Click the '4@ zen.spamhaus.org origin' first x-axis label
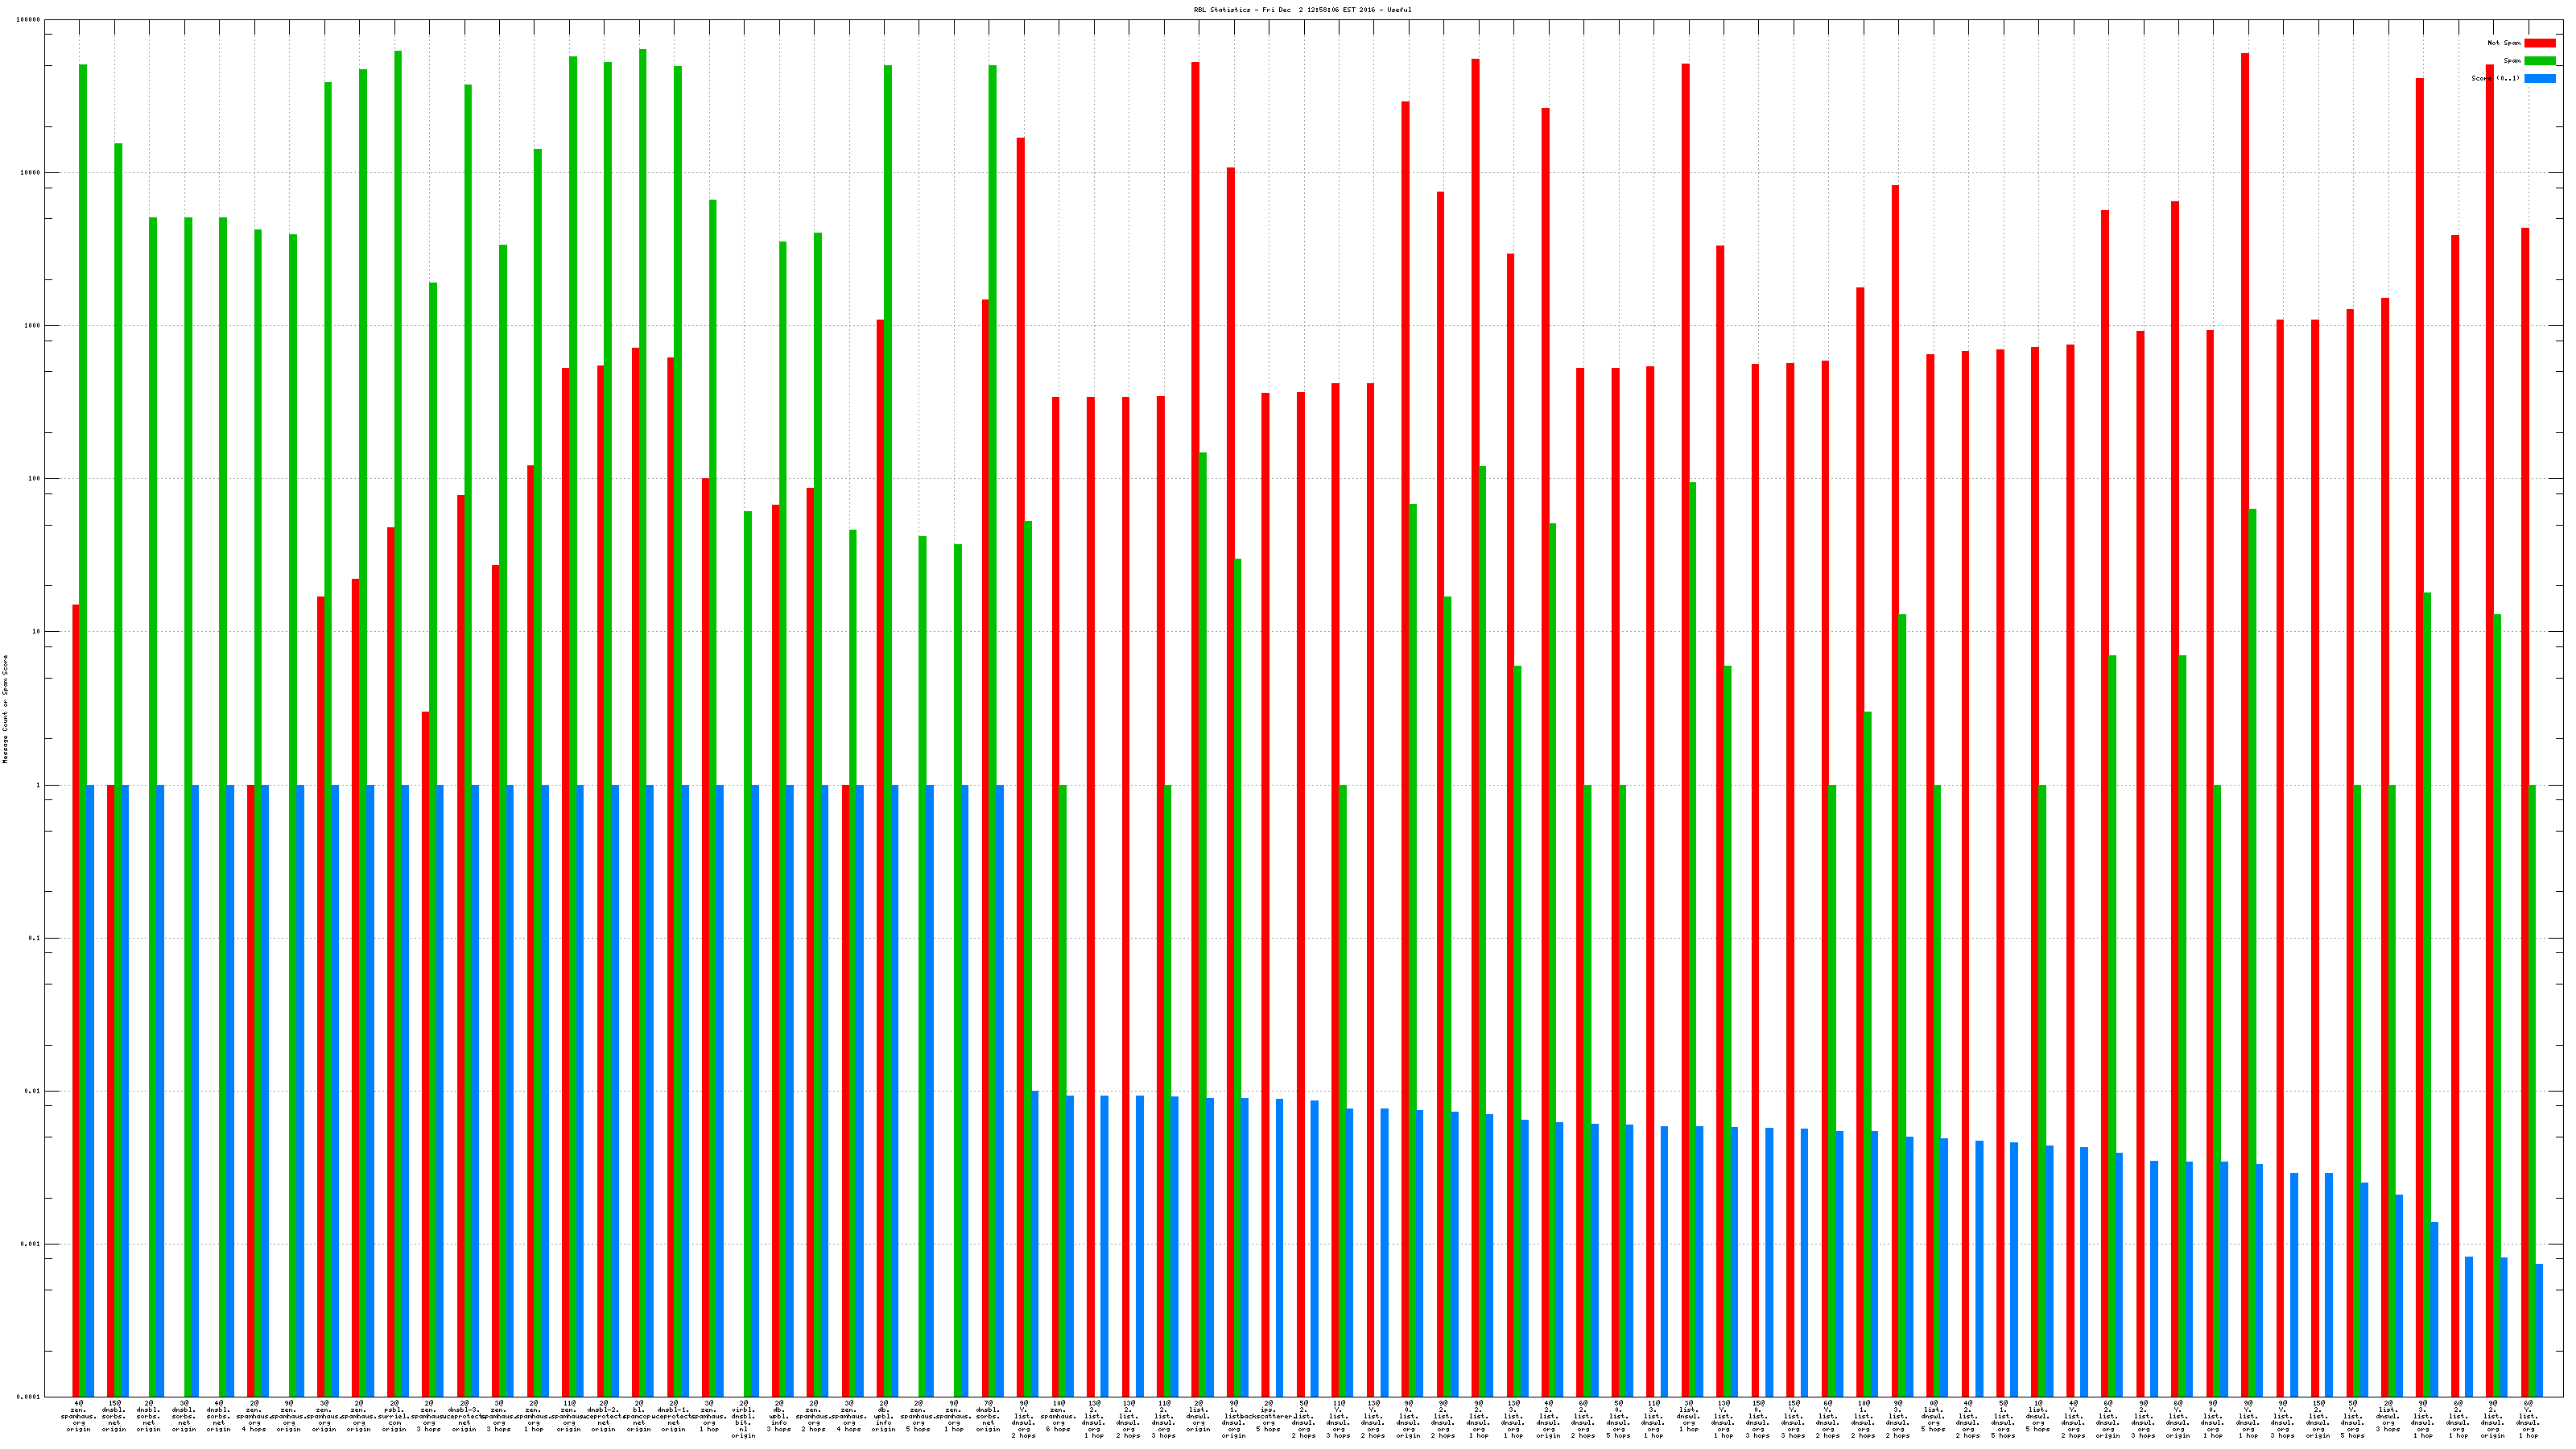This screenshot has width=2576, height=1449. click(79, 1416)
